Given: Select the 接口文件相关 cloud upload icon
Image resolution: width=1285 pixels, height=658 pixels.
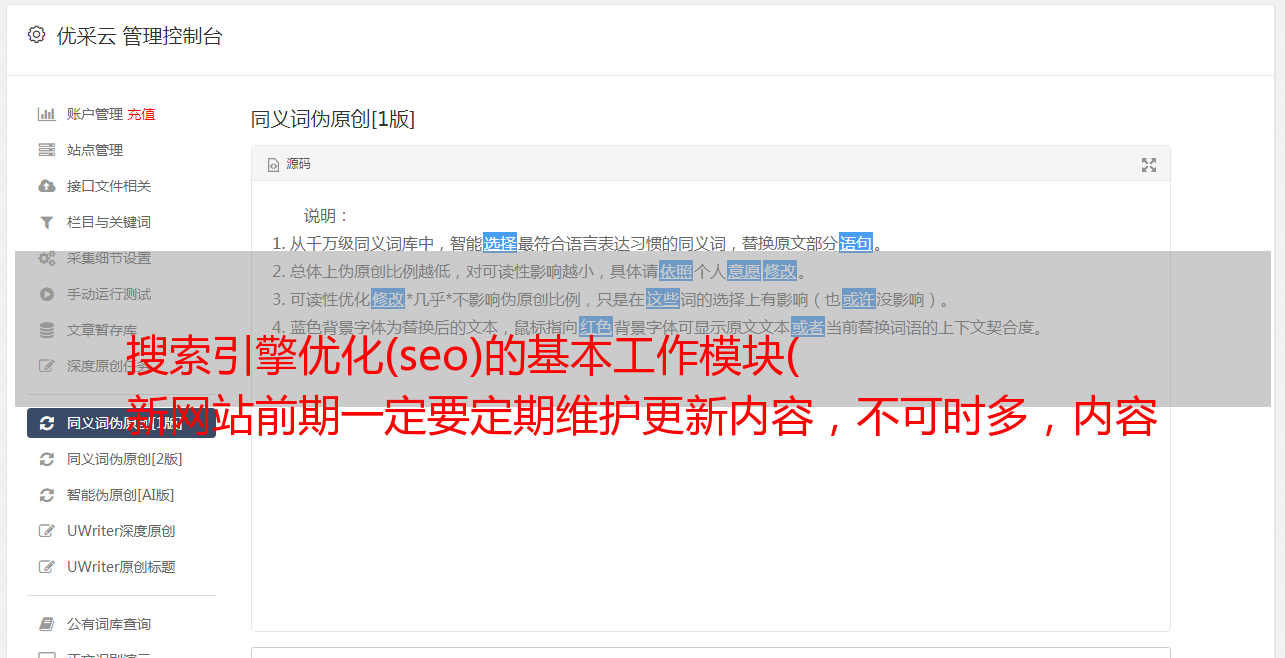Looking at the screenshot, I should 46,186.
